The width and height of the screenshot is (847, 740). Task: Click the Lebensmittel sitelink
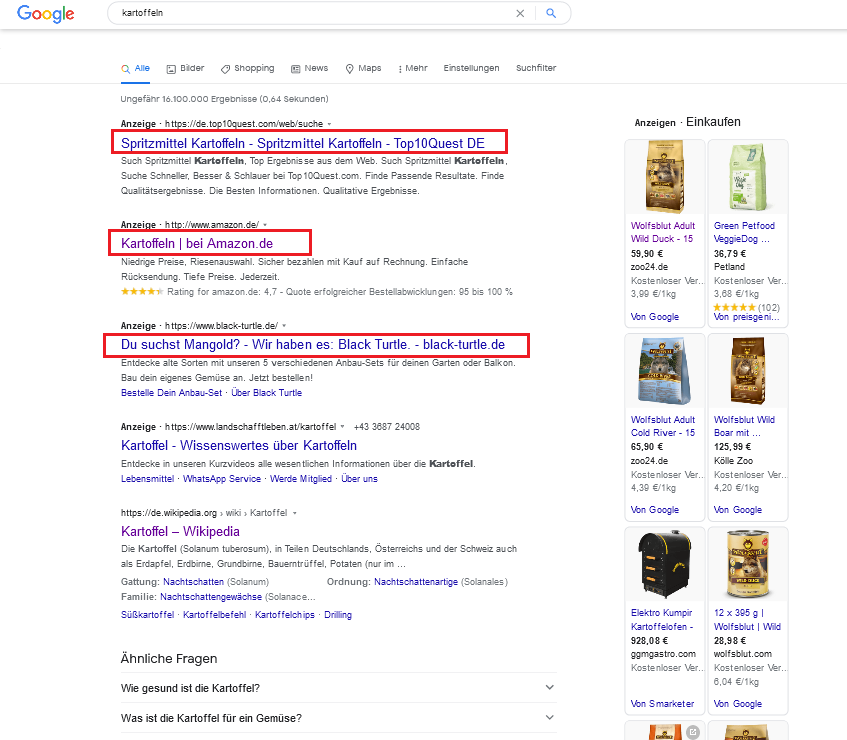click(x=147, y=479)
